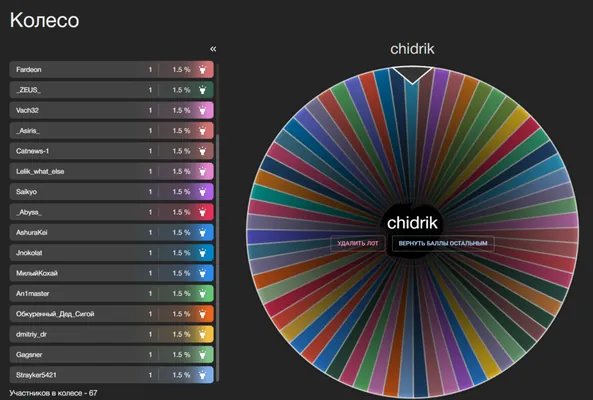
Task: Select the Fardeon name
Action: pos(29,70)
